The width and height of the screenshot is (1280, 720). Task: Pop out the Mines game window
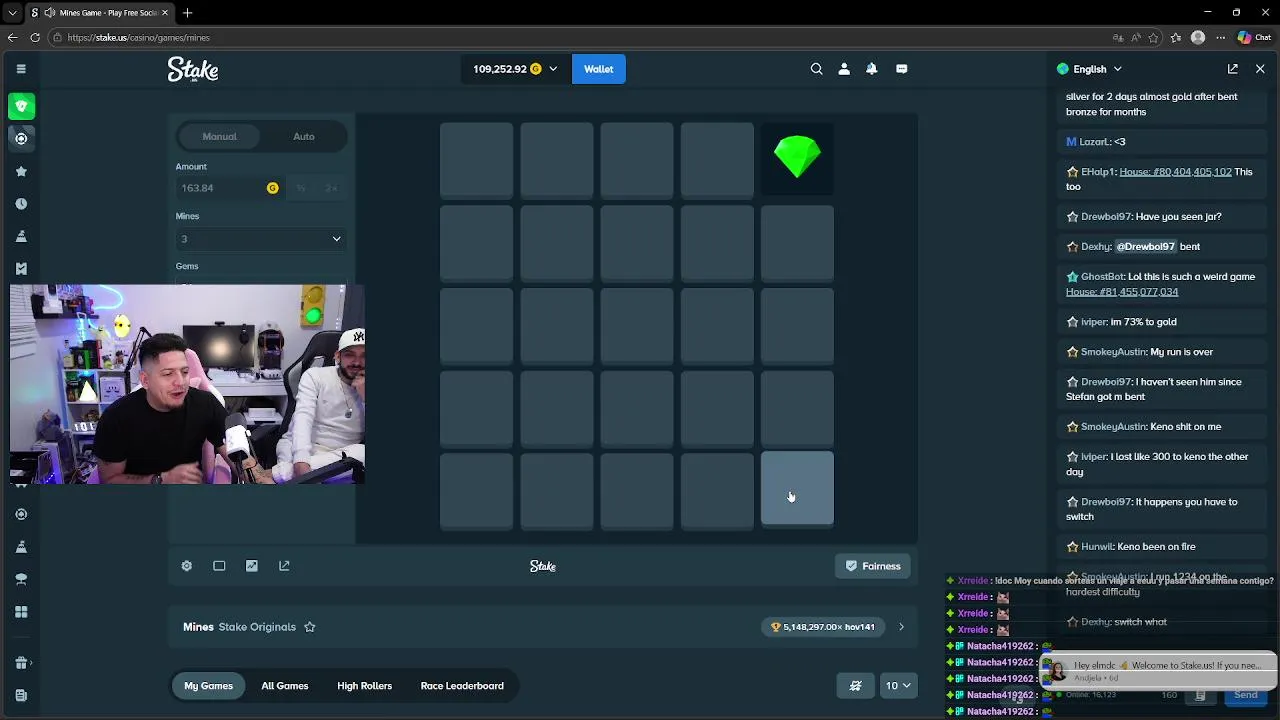point(284,566)
